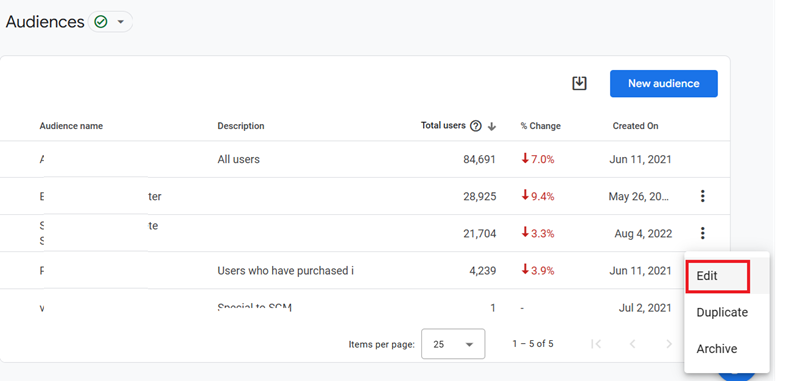
Task: Click the 28,925 total users value
Action: pos(479,196)
